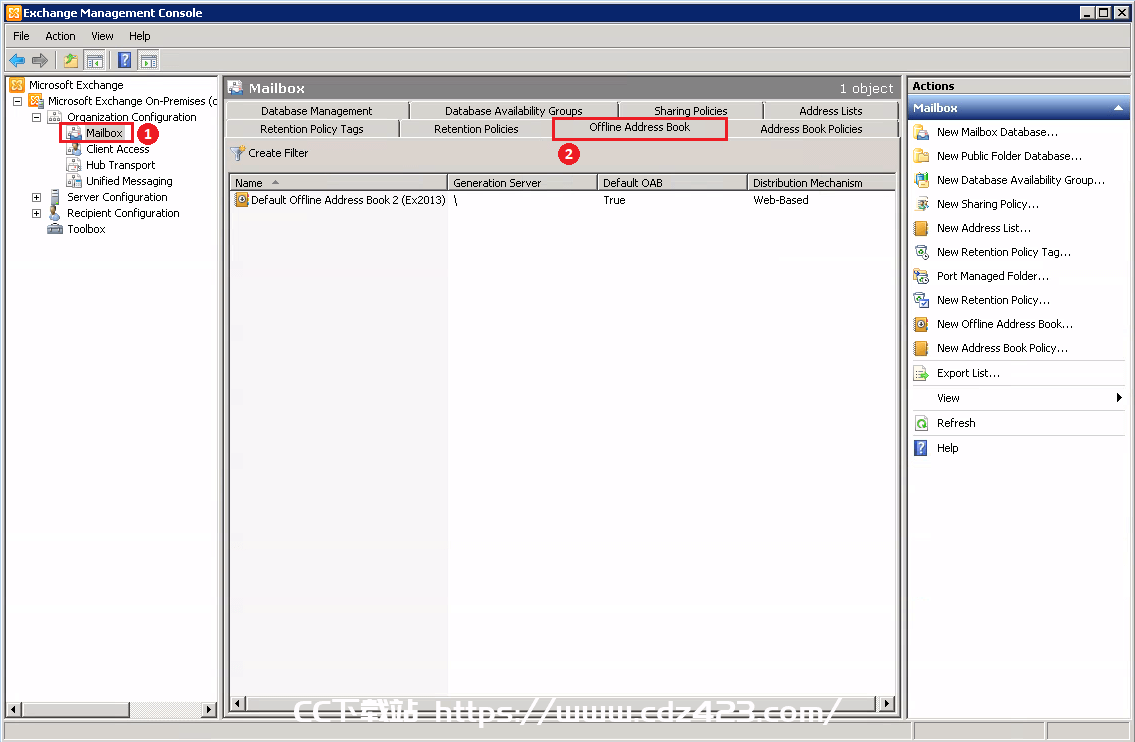Switch to the Offline Address Book tab
1135x742 pixels.
pyautogui.click(x=640, y=127)
